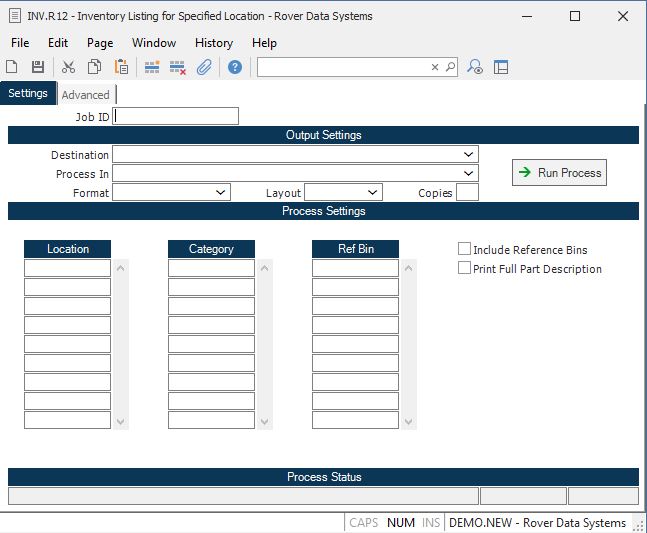Viewport: 647px width, 533px height.
Task: Expand the Destination dropdown
Action: point(468,155)
